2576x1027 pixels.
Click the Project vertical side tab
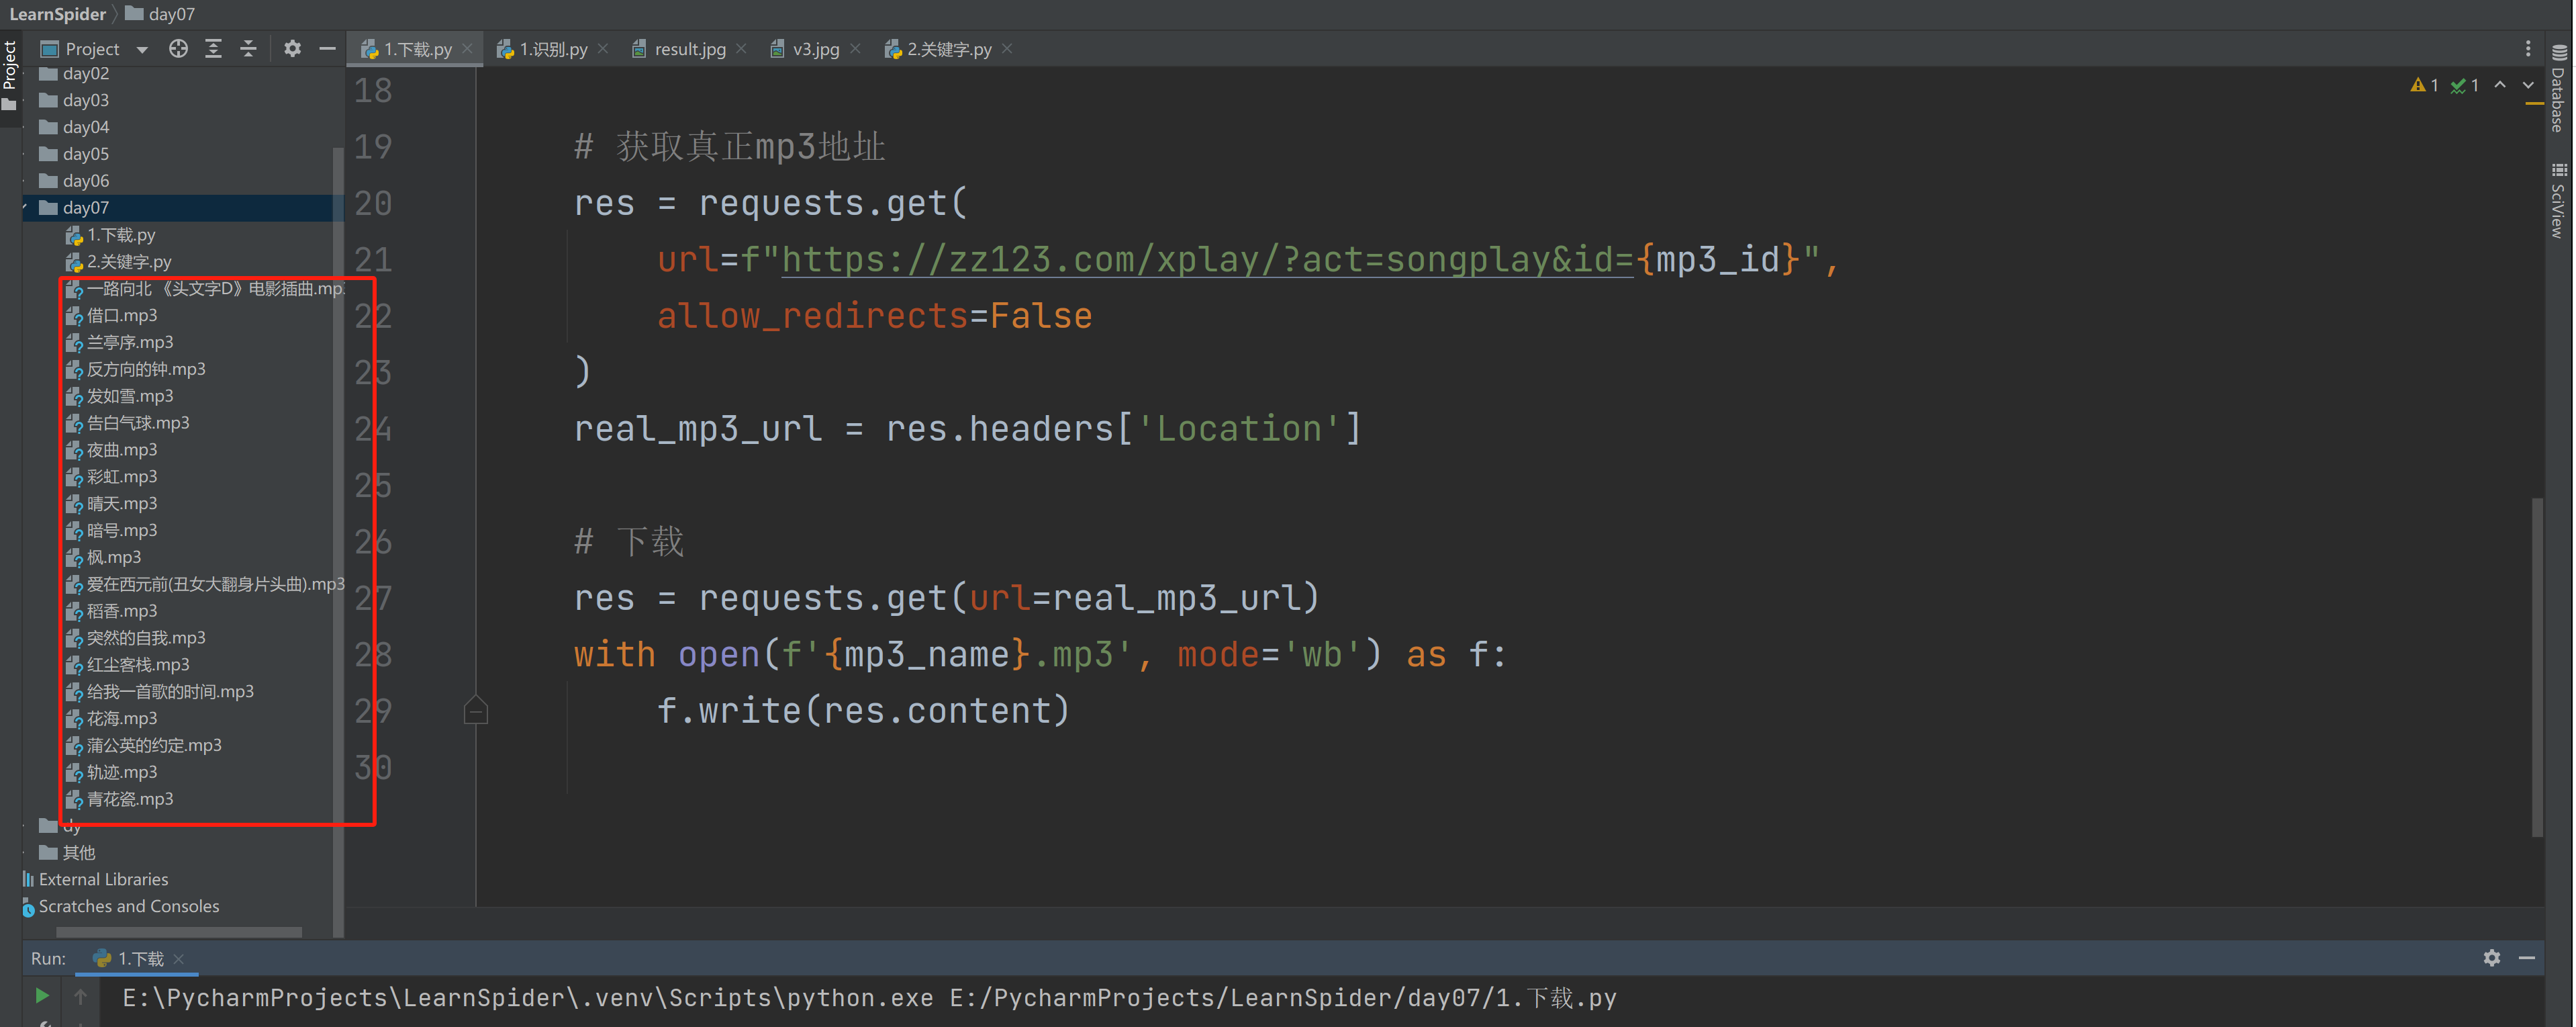tap(10, 76)
